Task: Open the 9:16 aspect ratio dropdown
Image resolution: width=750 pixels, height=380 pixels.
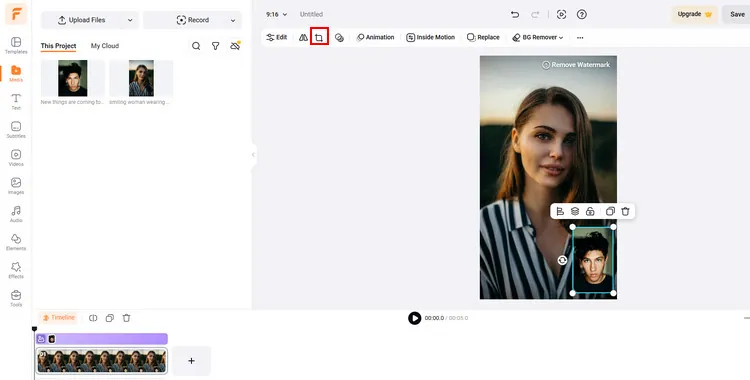Action: click(x=276, y=14)
